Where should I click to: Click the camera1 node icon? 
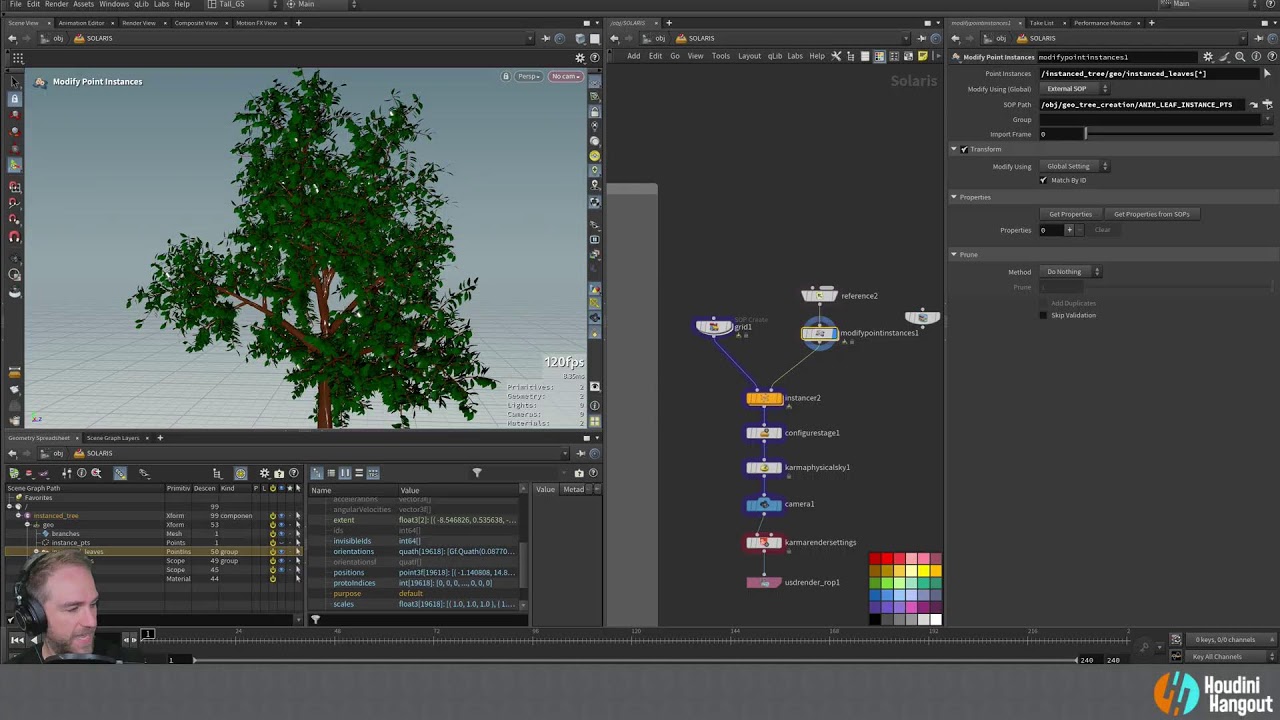point(764,504)
